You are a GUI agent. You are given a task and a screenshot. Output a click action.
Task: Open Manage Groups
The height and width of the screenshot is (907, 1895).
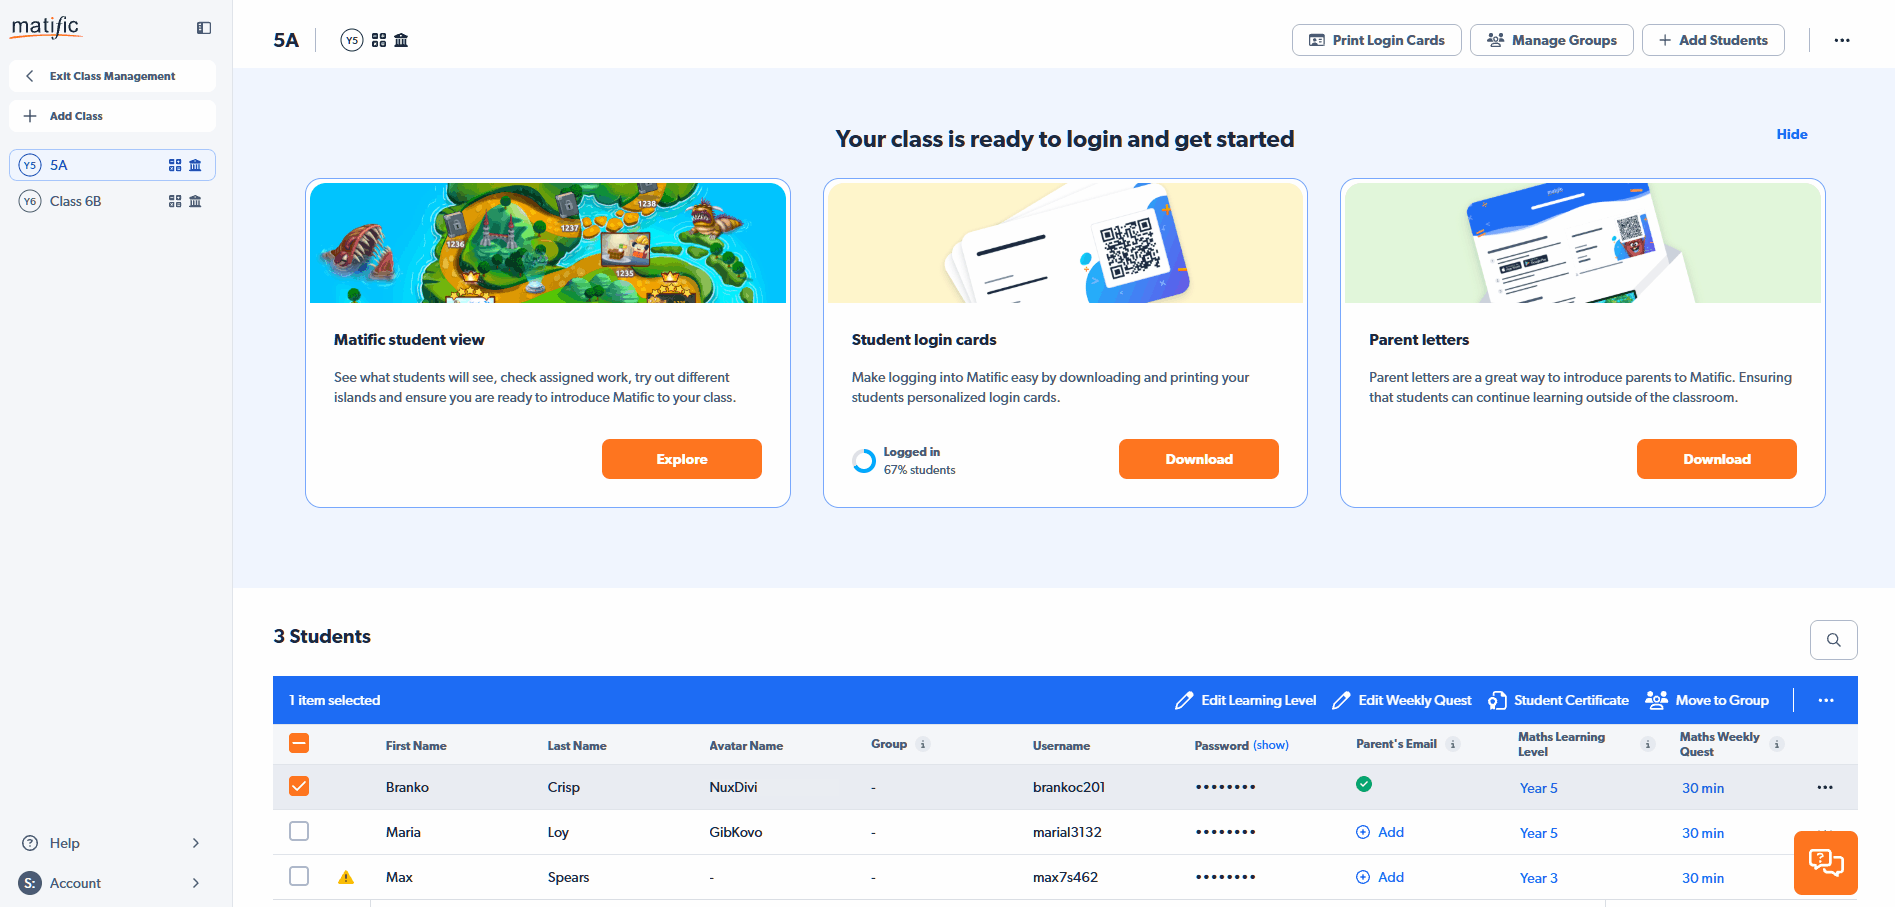click(1552, 40)
